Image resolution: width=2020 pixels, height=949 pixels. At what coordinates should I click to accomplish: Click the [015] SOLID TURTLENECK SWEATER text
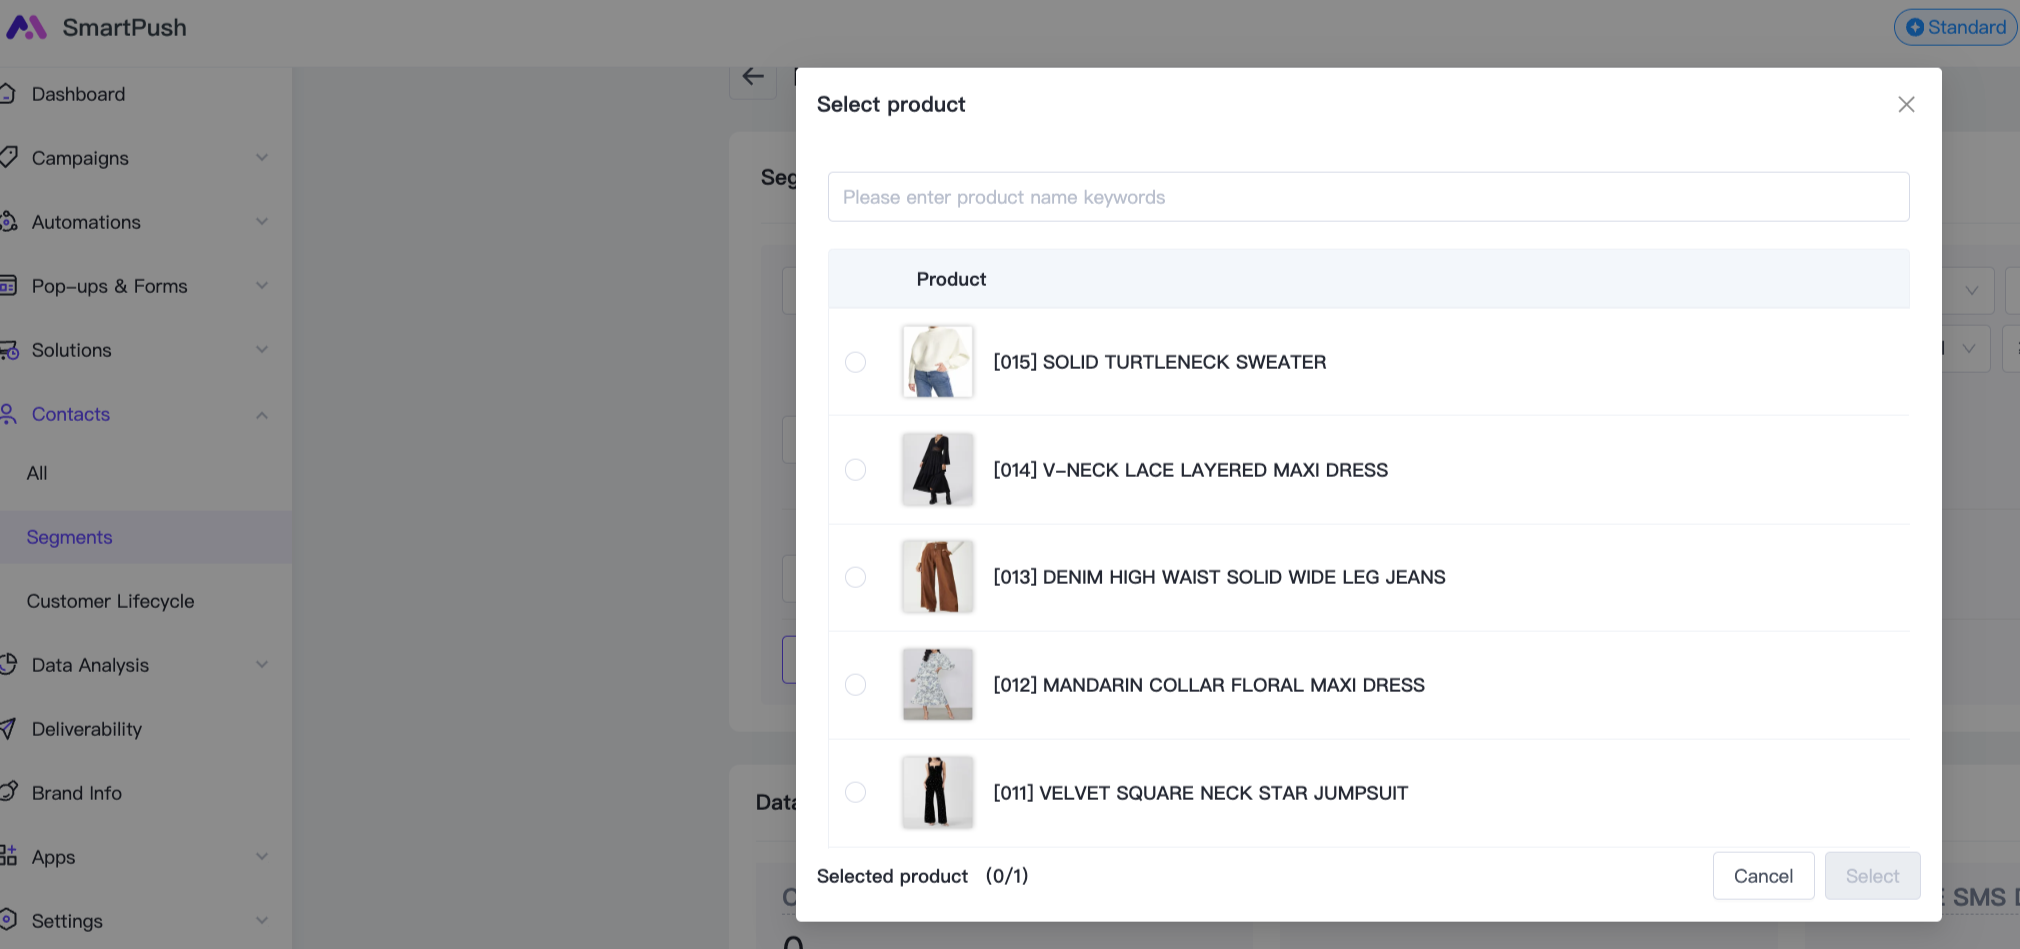coord(1160,362)
